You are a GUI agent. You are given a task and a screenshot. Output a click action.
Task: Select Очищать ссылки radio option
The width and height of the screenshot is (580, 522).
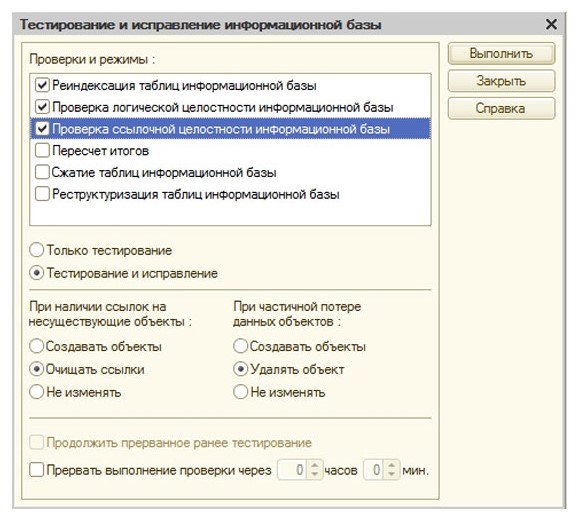(x=37, y=369)
